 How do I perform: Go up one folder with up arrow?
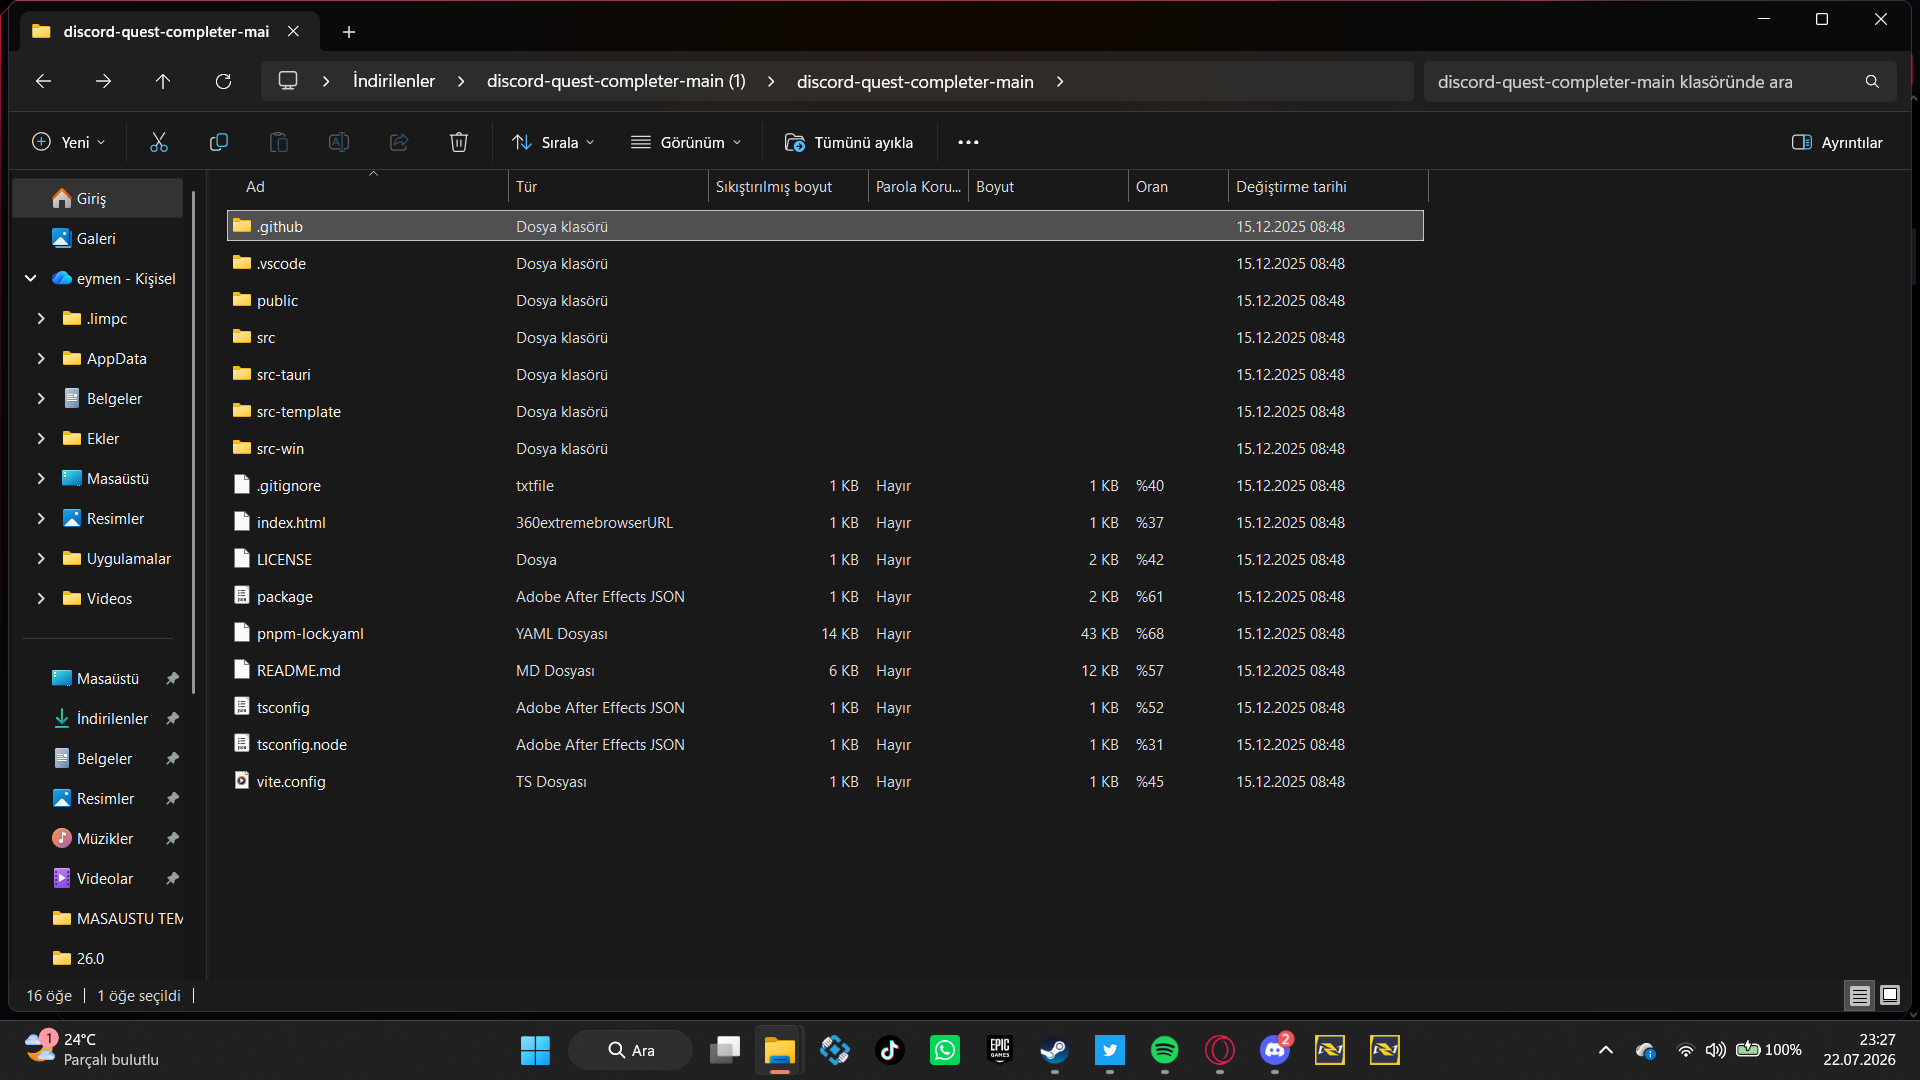163,81
